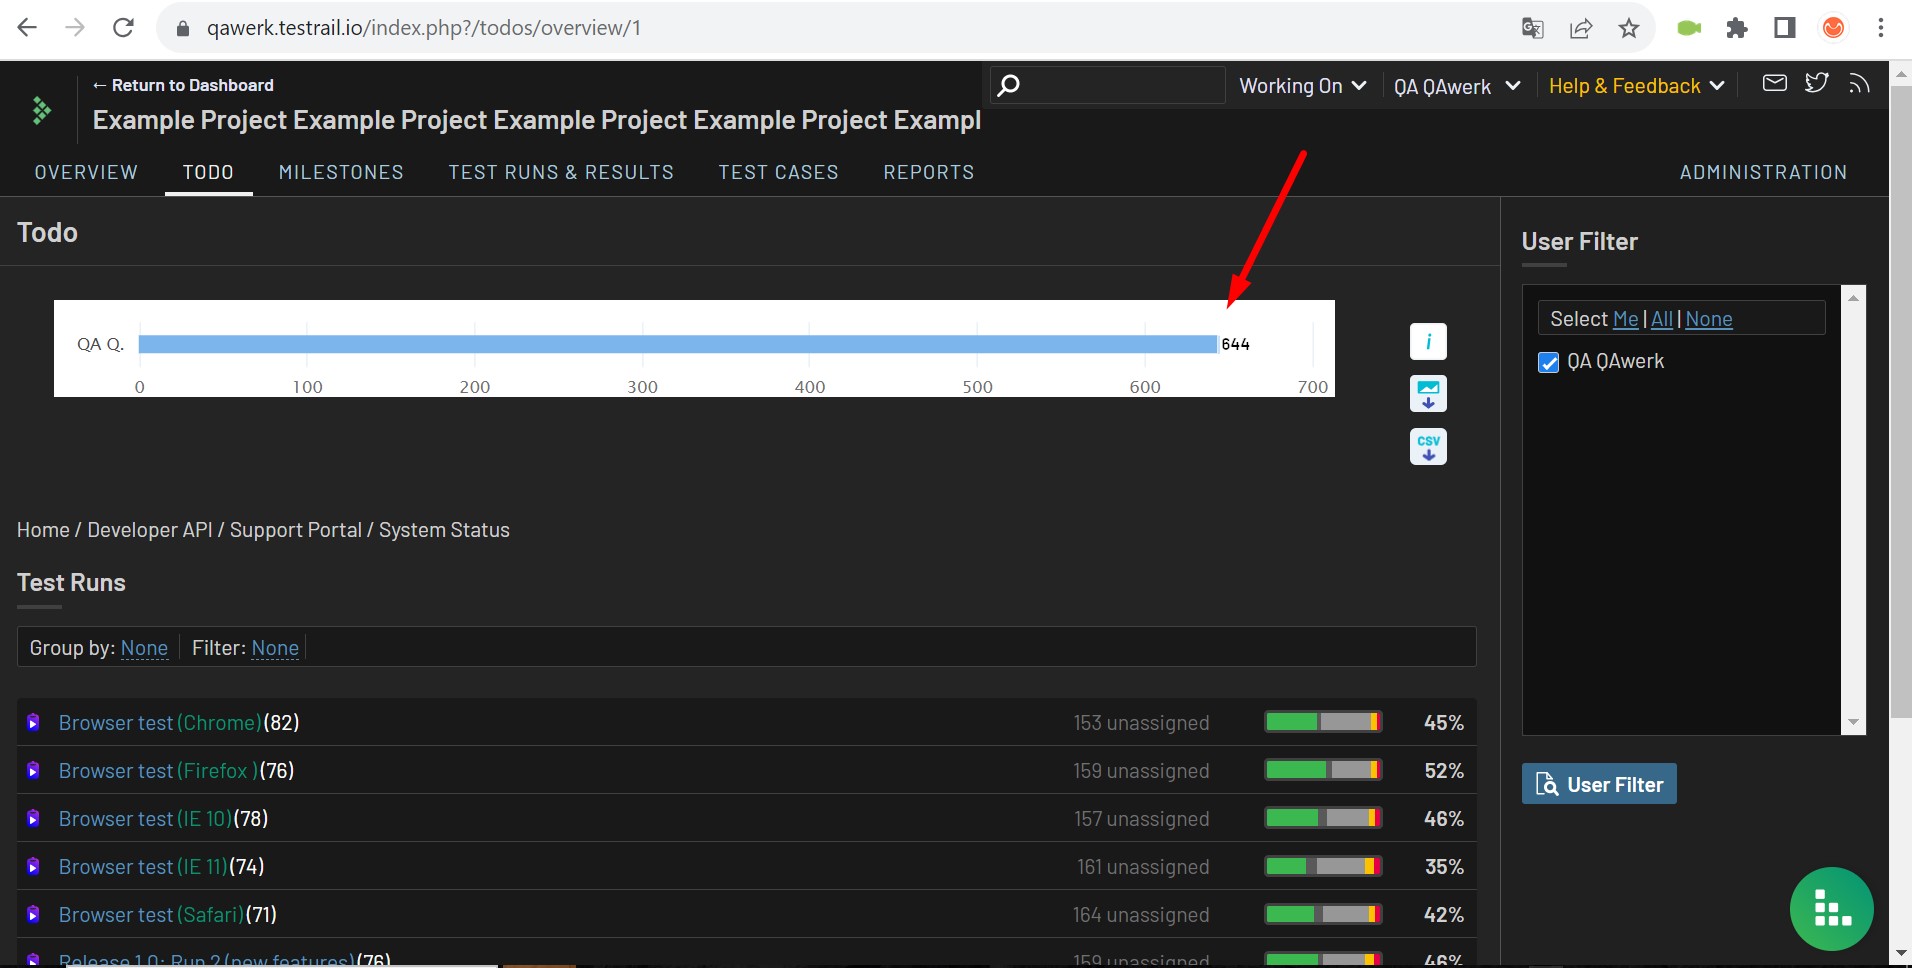
Task: Select Me in the user filter
Action: click(1626, 319)
